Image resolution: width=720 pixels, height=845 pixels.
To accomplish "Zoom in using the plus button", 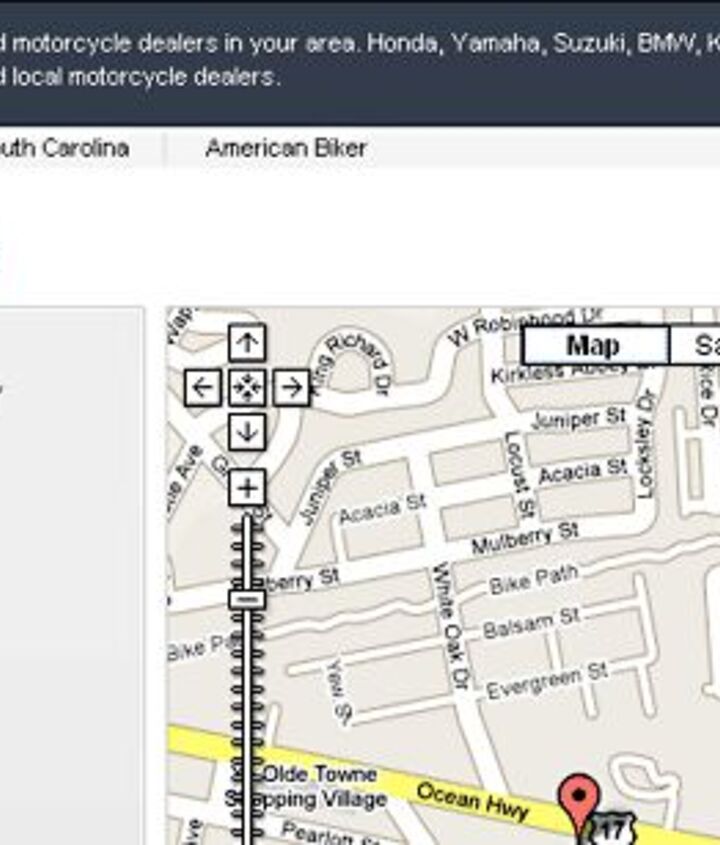I will pyautogui.click(x=246, y=488).
